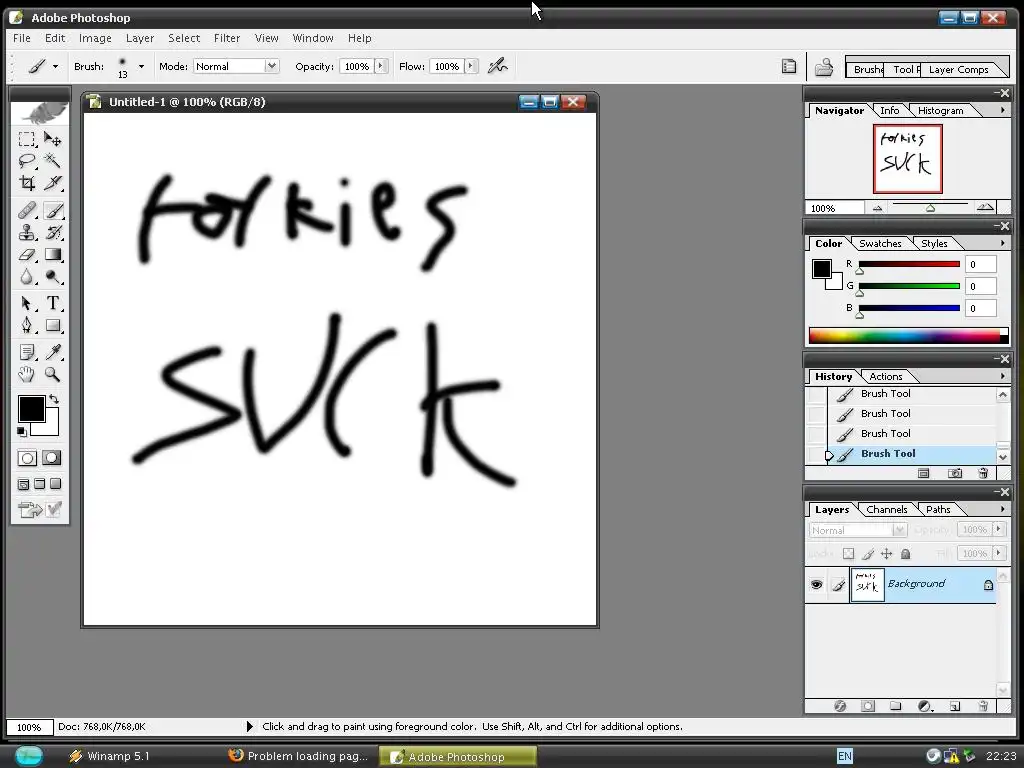Select Standard Screen mode
Viewport: 1024px width, 768px height.
24,484
